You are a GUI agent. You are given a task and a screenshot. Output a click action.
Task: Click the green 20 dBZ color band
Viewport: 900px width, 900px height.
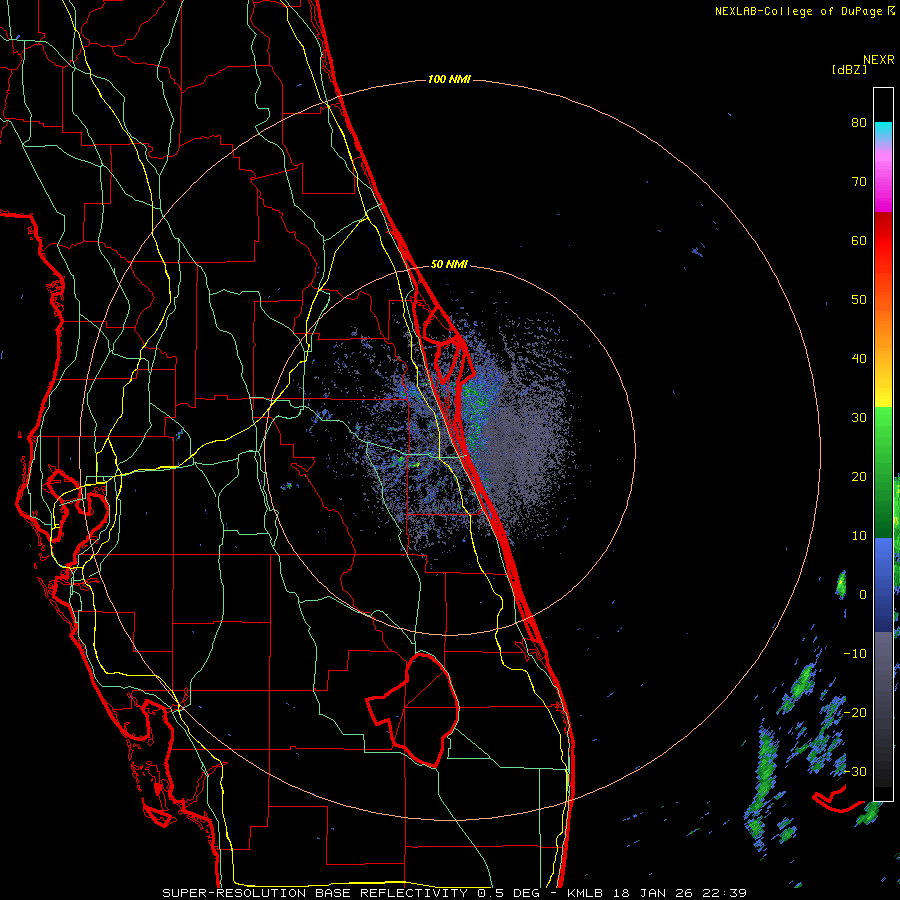(x=883, y=474)
